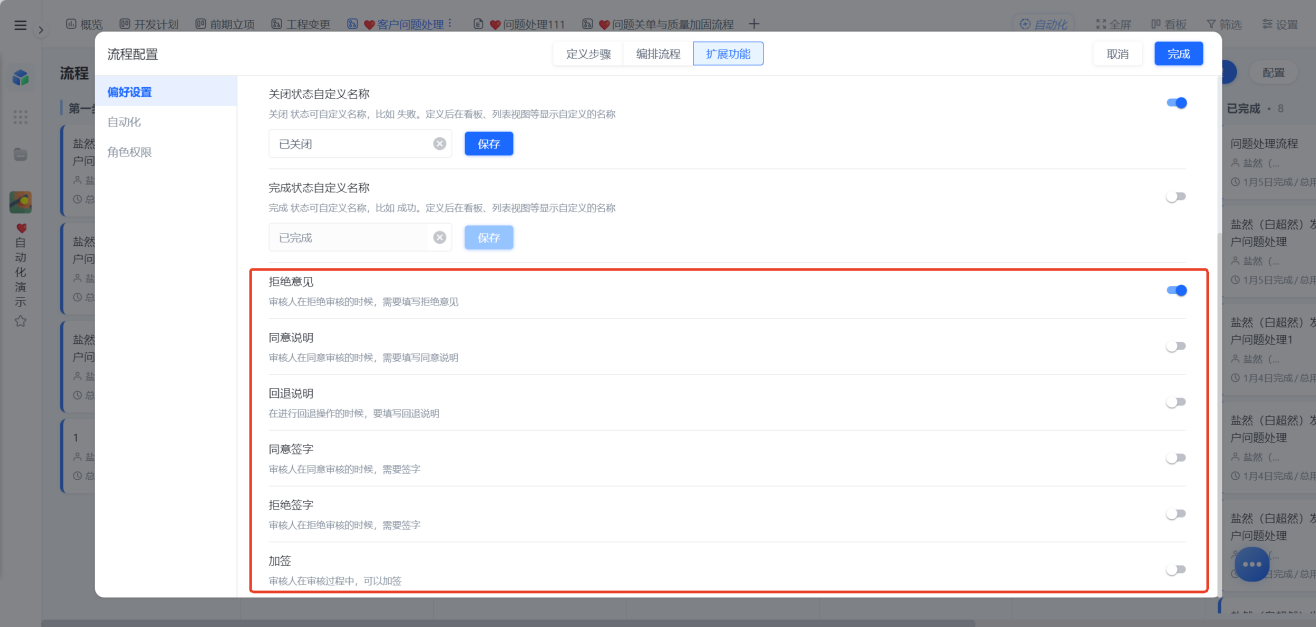Viewport: 1316px width, 627px height.
Task: Enable the 加签 switch
Action: pos(1176,571)
